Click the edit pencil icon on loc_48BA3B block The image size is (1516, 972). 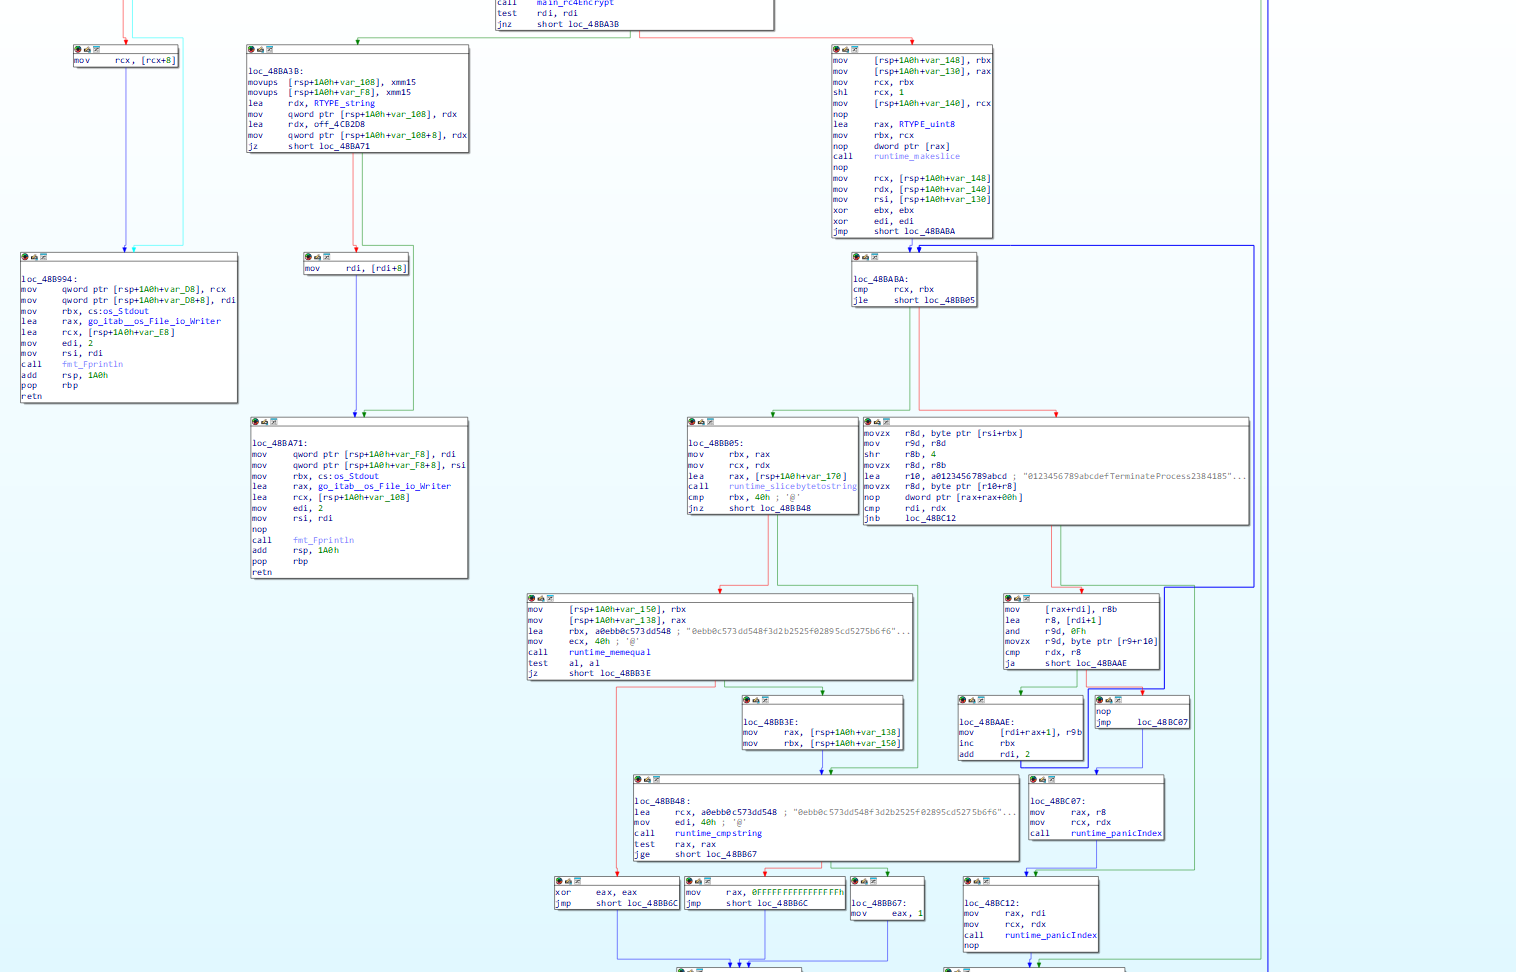(260, 49)
